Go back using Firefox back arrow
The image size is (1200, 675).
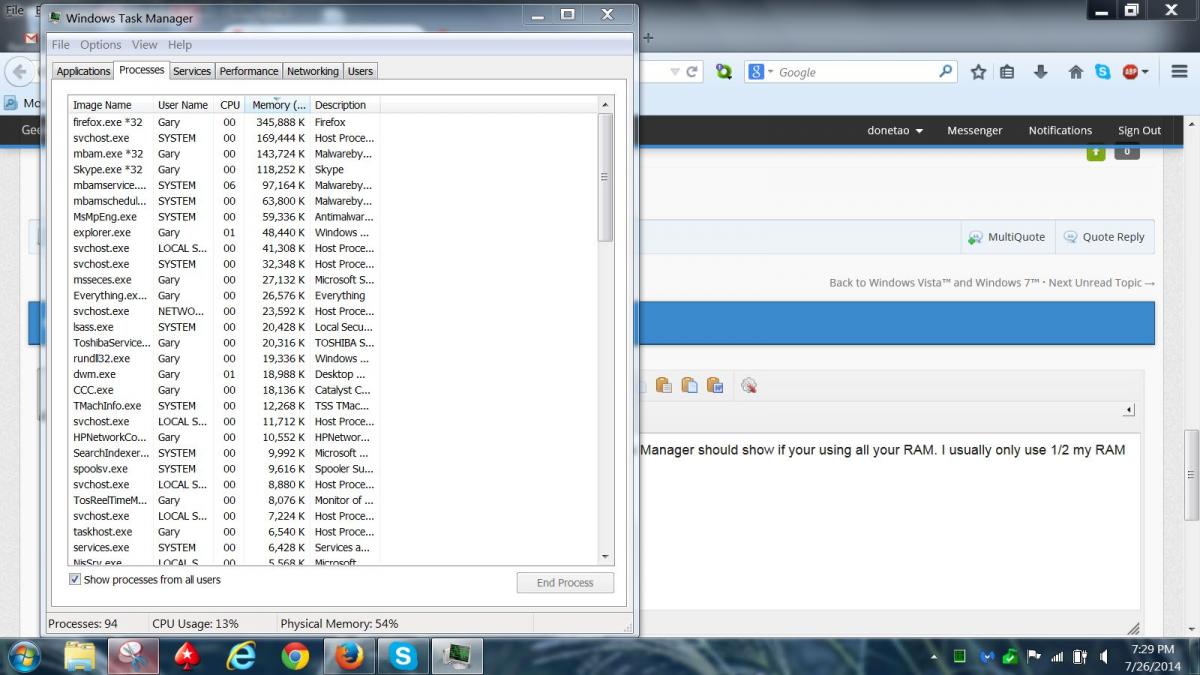coord(19,72)
